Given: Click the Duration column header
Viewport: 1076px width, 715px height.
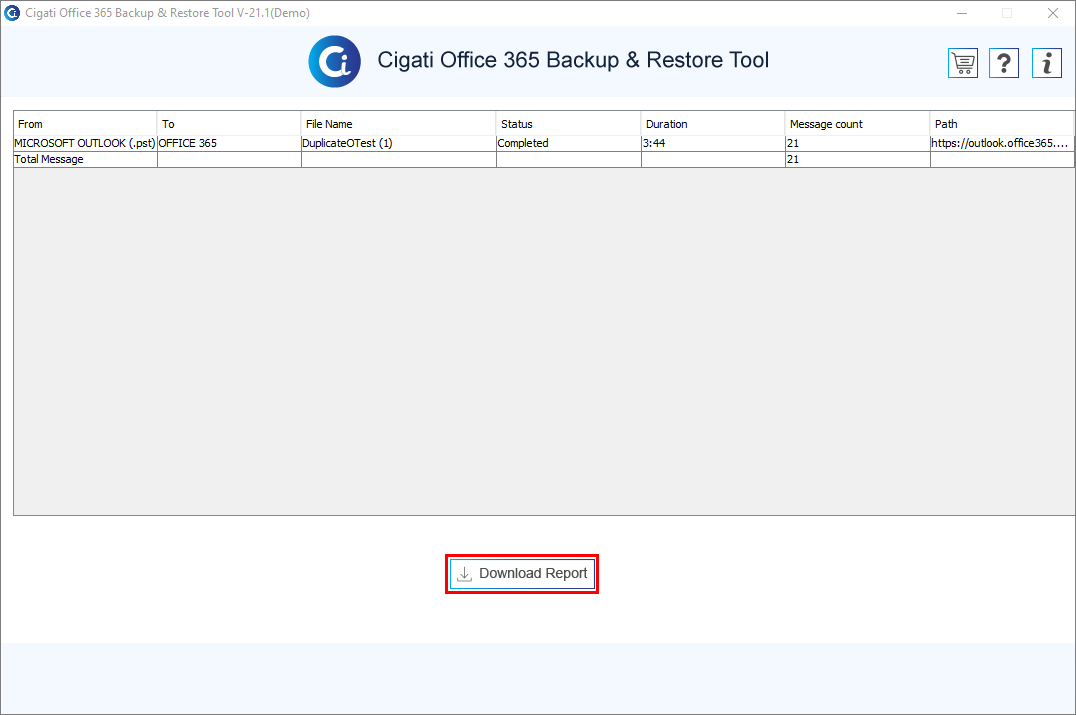Looking at the screenshot, I should pos(714,124).
